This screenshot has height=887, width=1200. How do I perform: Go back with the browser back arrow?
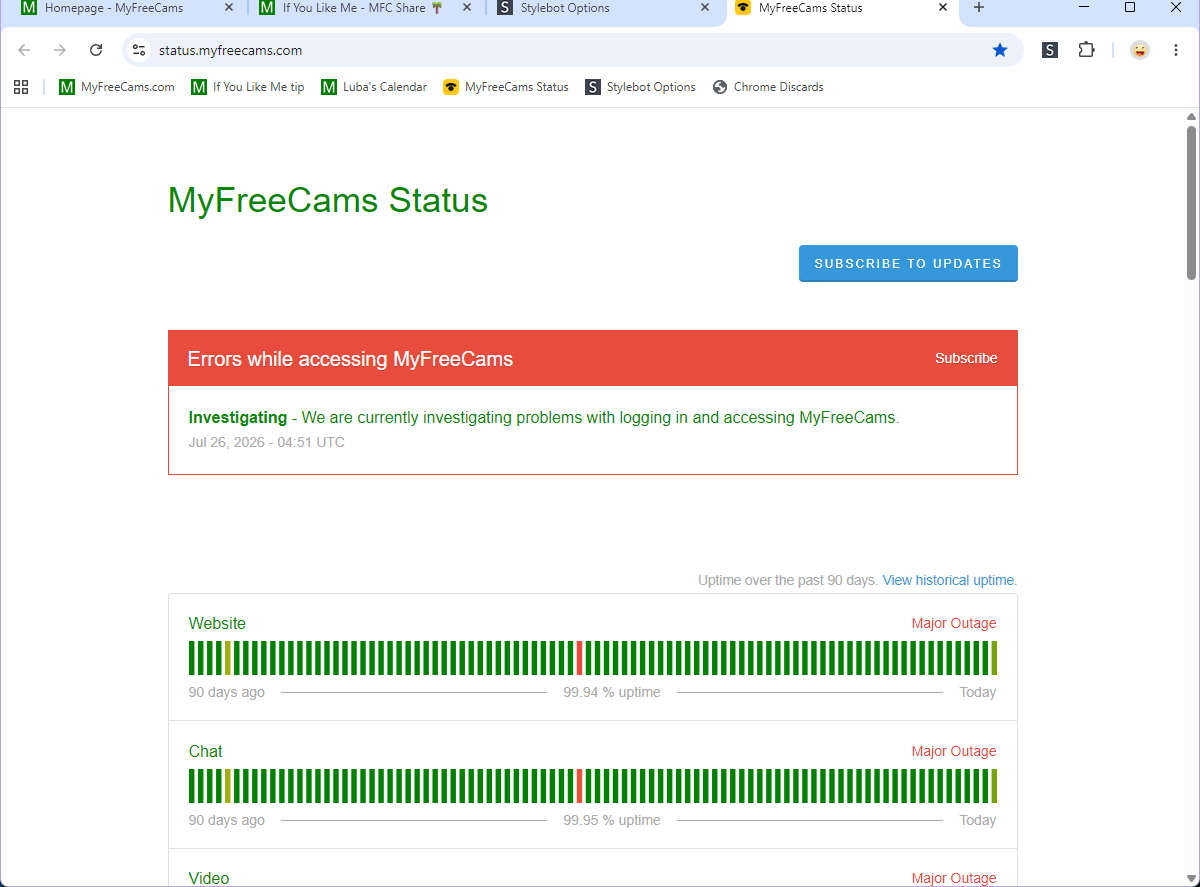24,50
